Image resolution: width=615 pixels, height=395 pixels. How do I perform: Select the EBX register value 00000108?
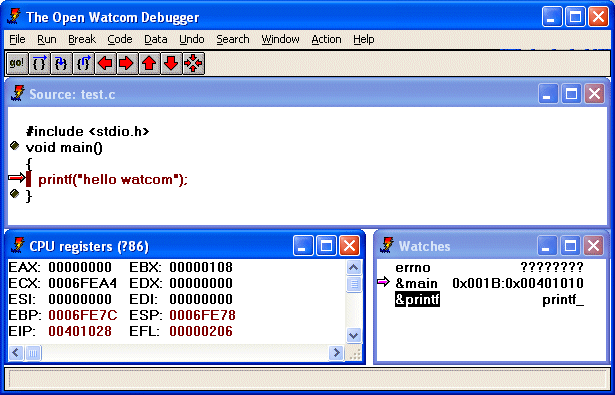pos(201,268)
